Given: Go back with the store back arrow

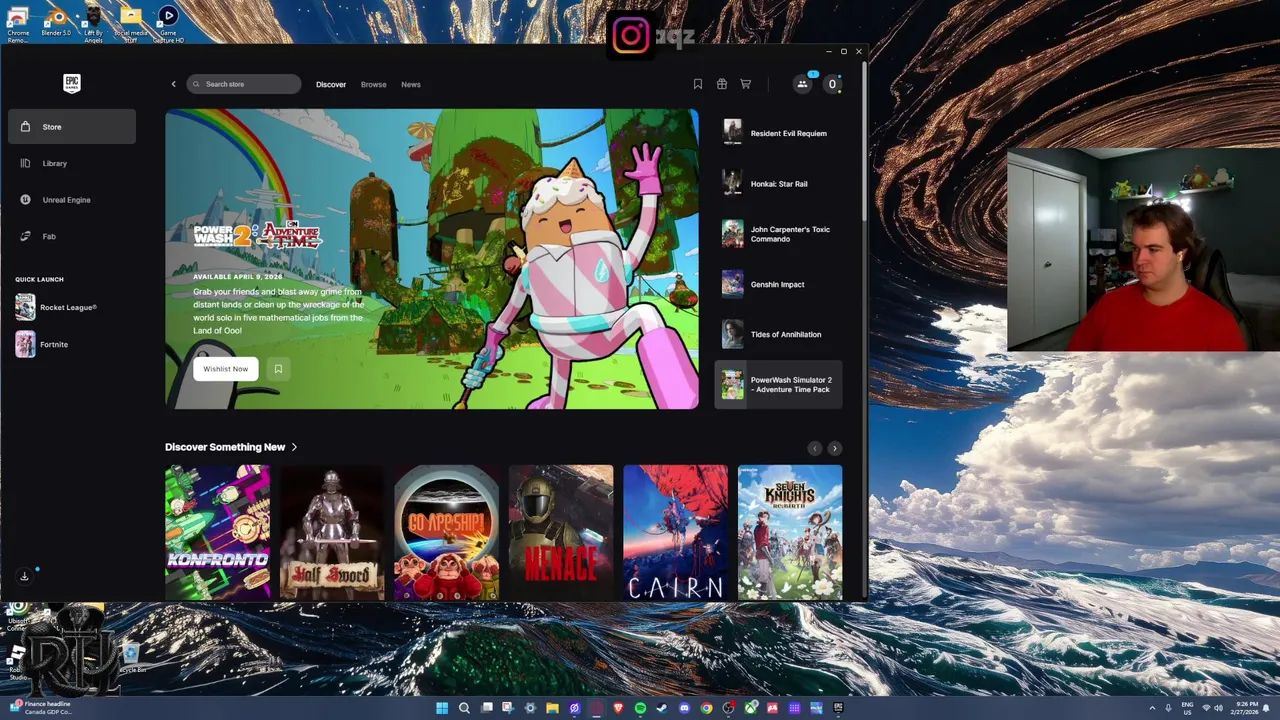Looking at the screenshot, I should tap(173, 84).
